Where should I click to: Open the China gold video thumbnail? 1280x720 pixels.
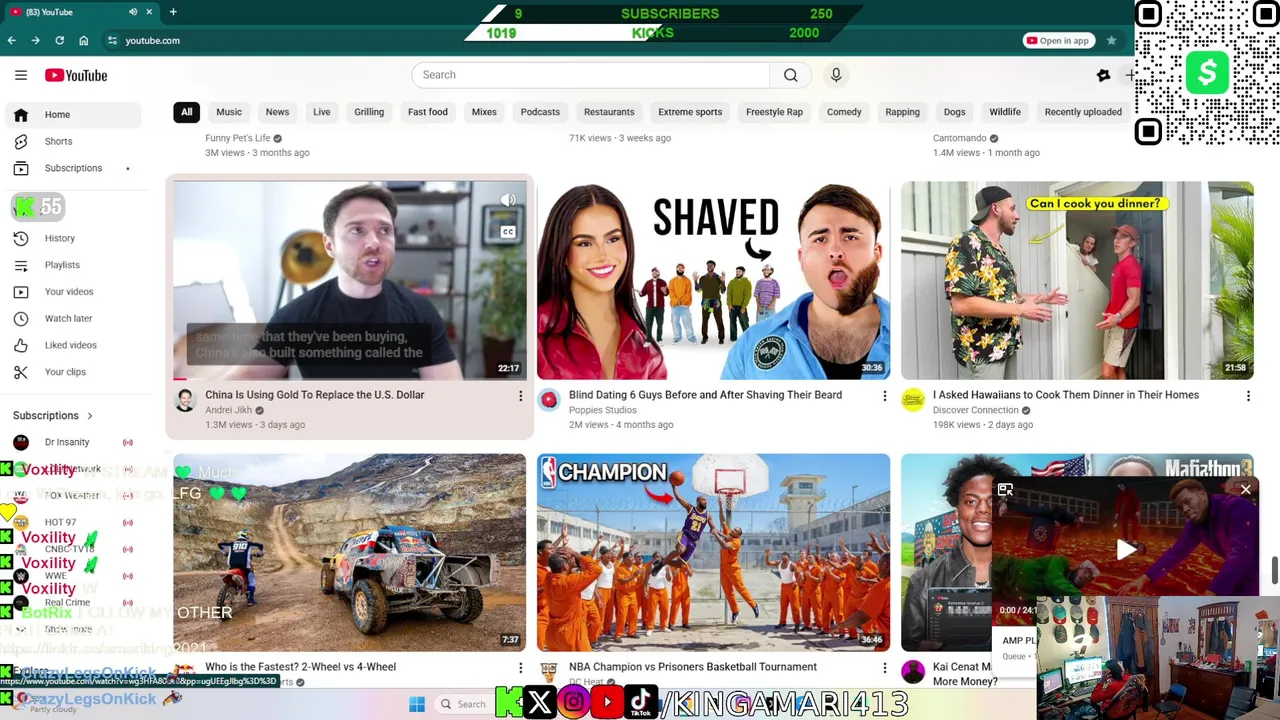tap(349, 280)
